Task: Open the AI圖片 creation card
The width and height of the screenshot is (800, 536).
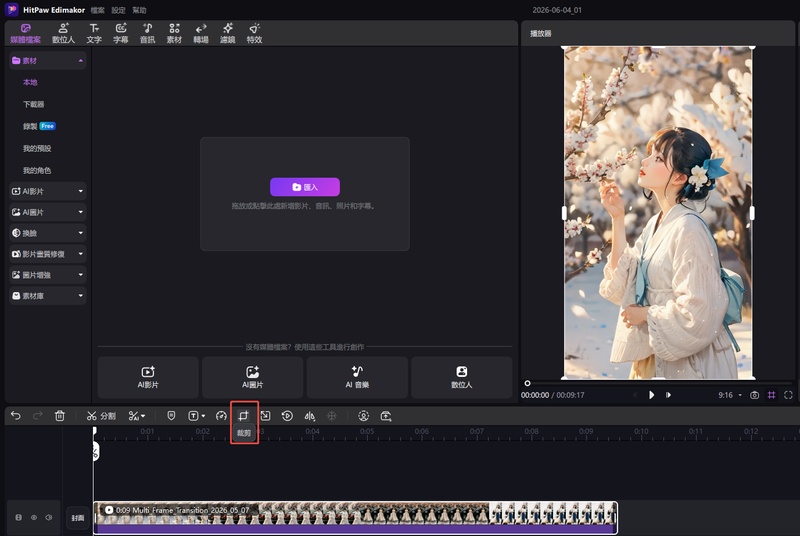Action: coord(253,377)
